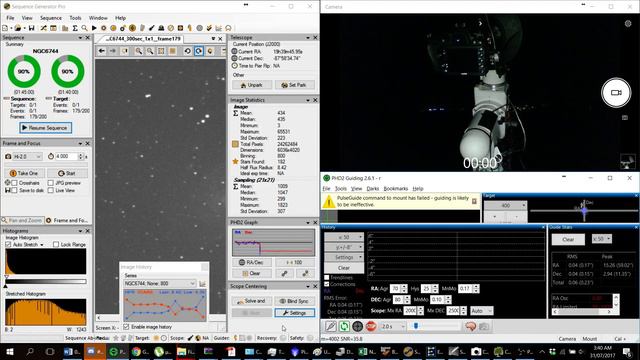The image size is (640, 360).
Task: Click the PHD2 guide crosshair icon
Action: coord(358,327)
